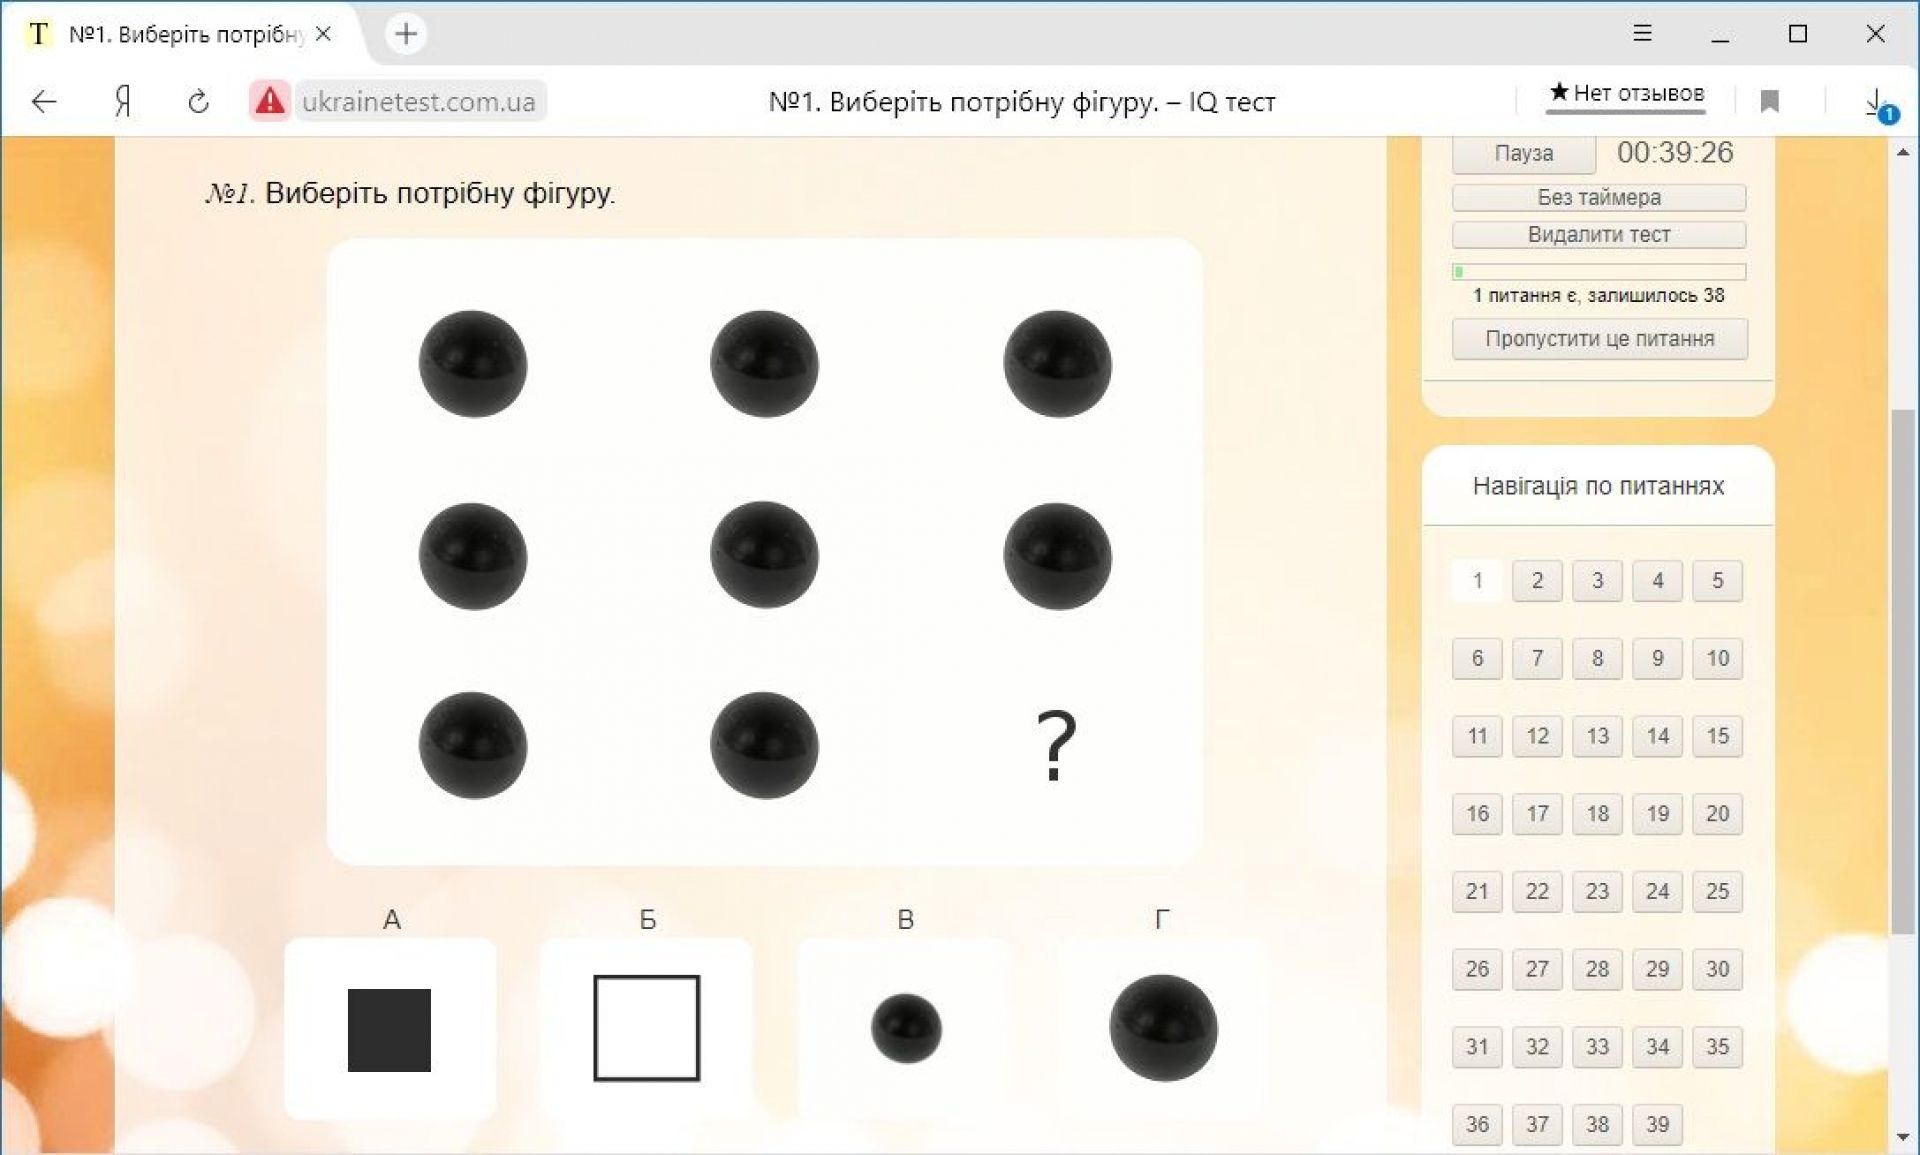Viewport: 1920px width, 1155px height.
Task: Open a new tab with plus
Action: (x=406, y=34)
